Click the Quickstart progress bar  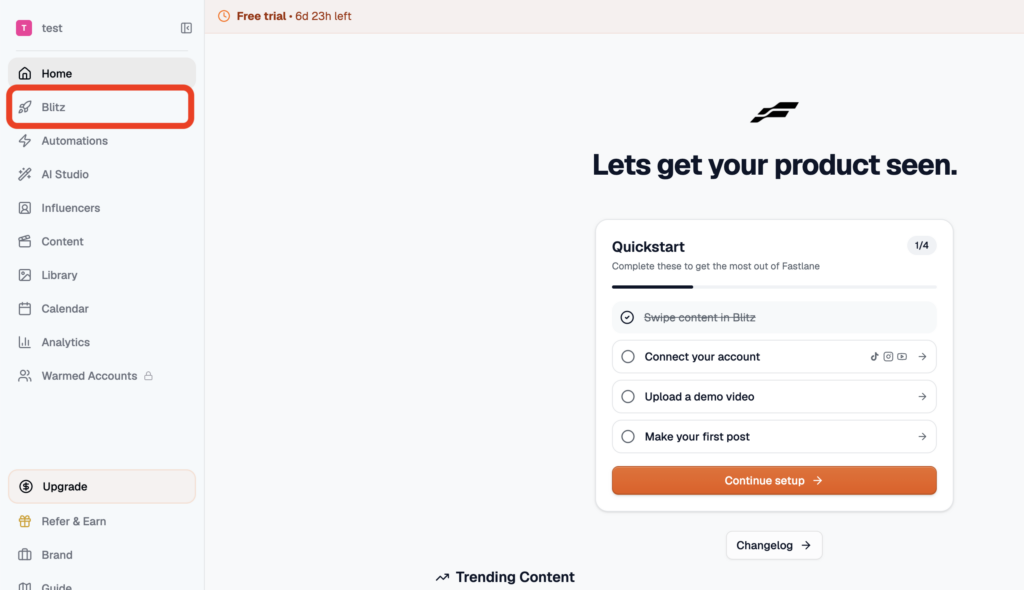point(774,287)
